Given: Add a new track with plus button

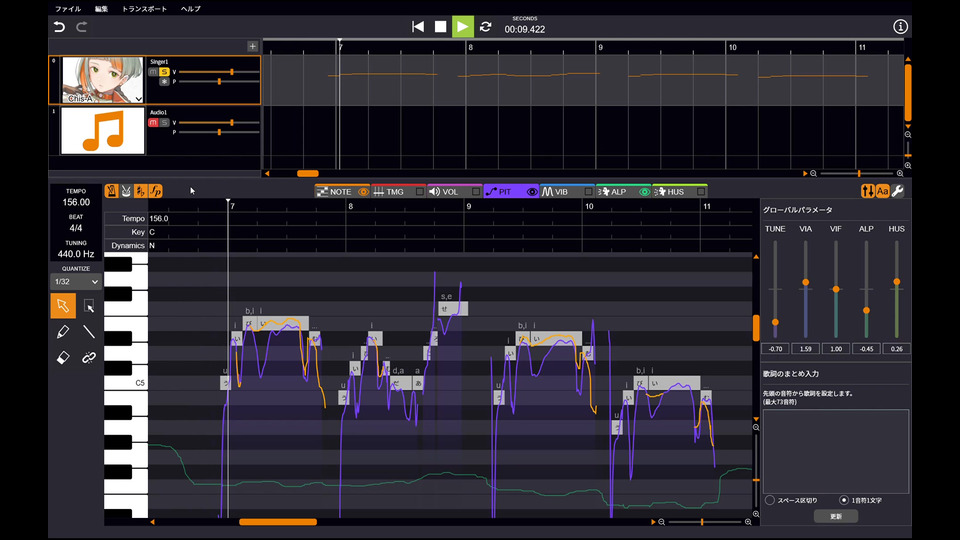Looking at the screenshot, I should point(252,46).
